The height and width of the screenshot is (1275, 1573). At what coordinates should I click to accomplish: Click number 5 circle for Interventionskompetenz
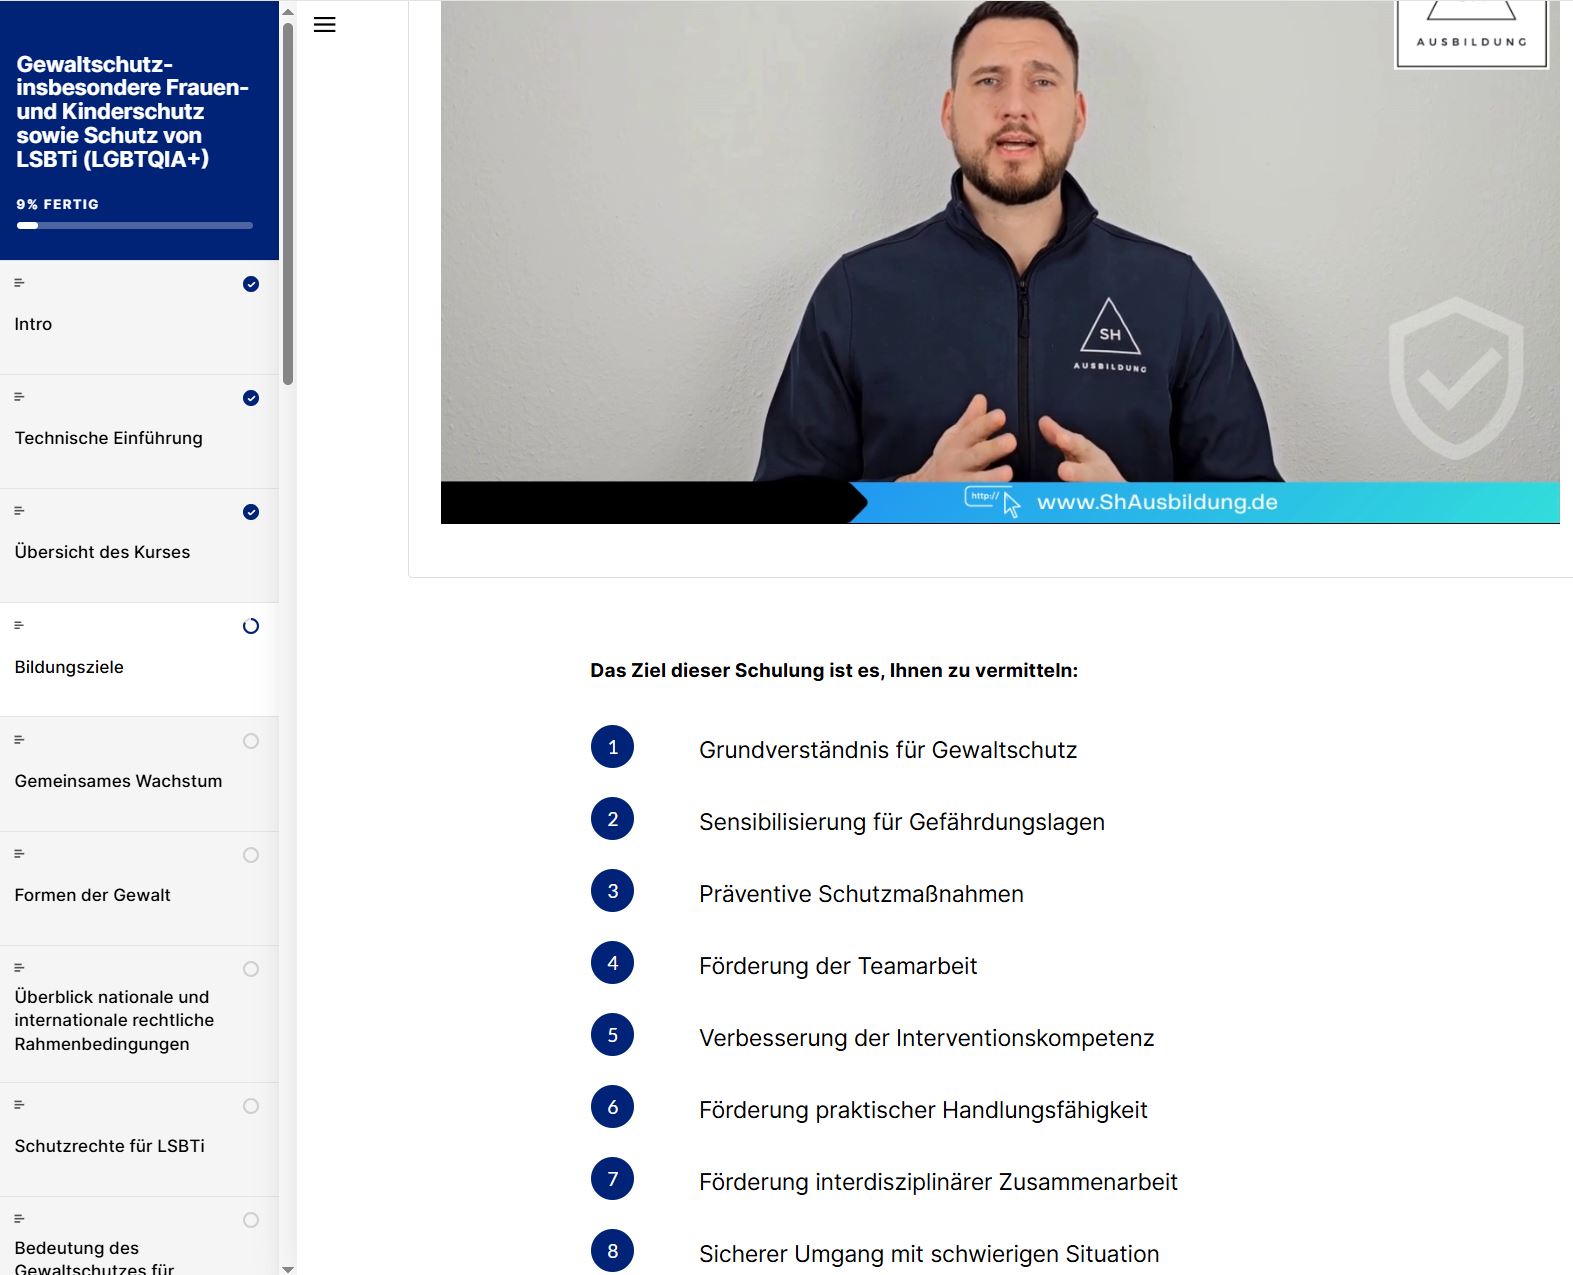pos(612,1035)
